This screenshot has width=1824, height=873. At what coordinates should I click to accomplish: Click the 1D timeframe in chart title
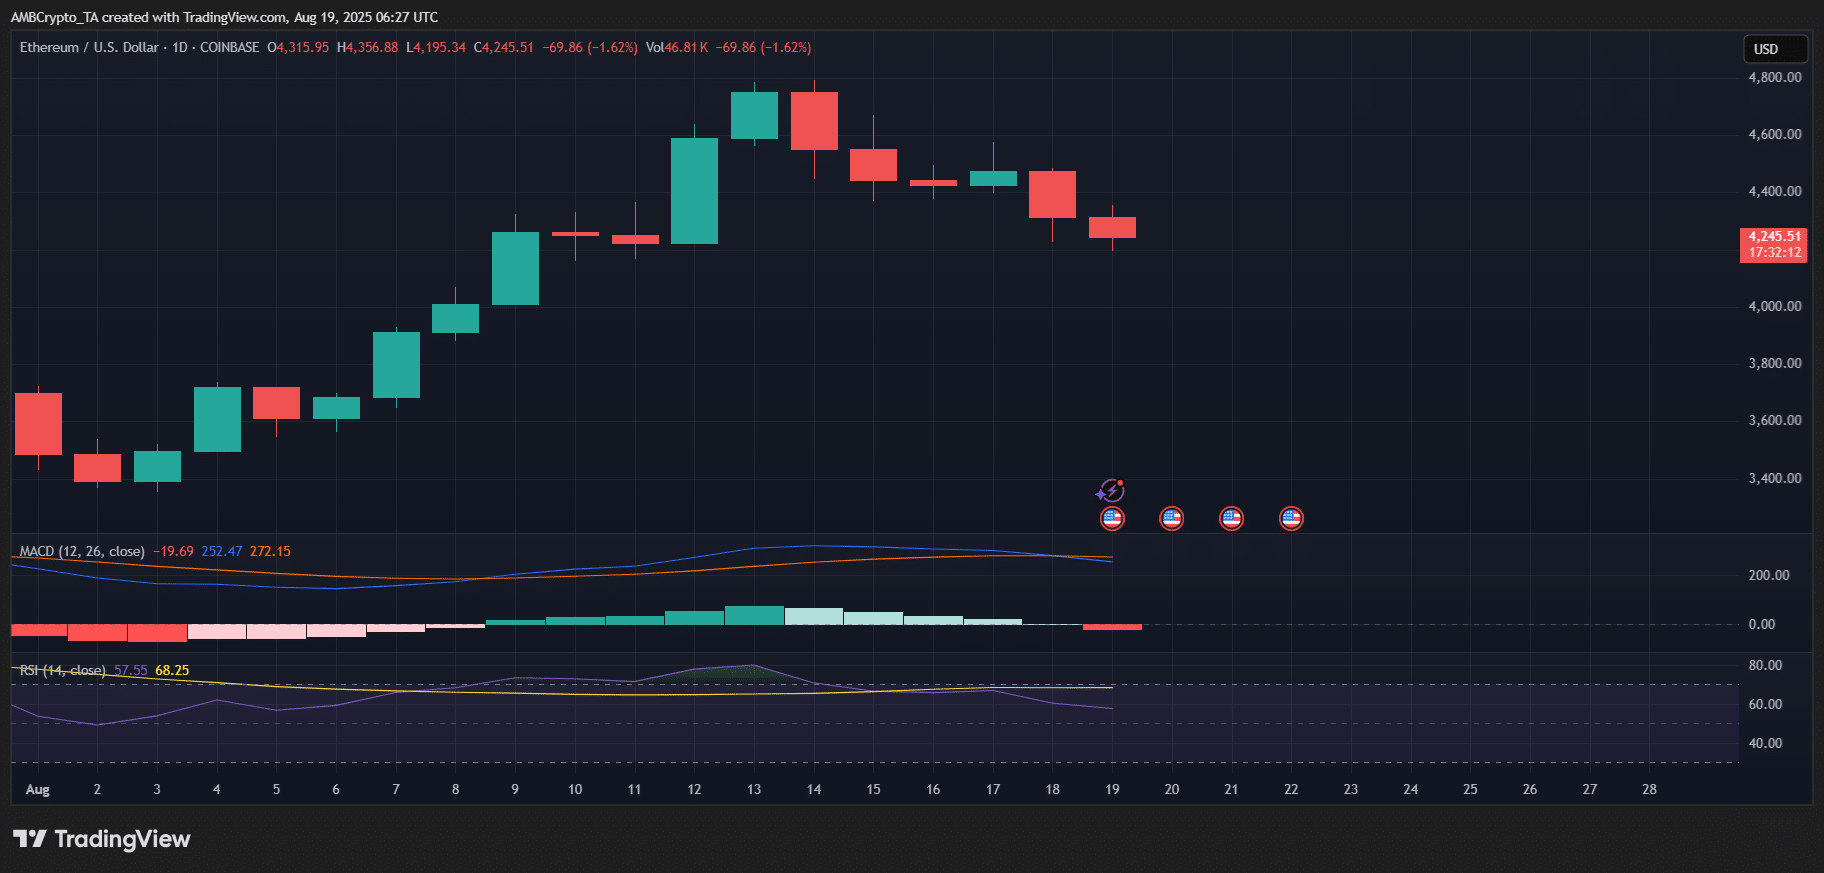180,47
